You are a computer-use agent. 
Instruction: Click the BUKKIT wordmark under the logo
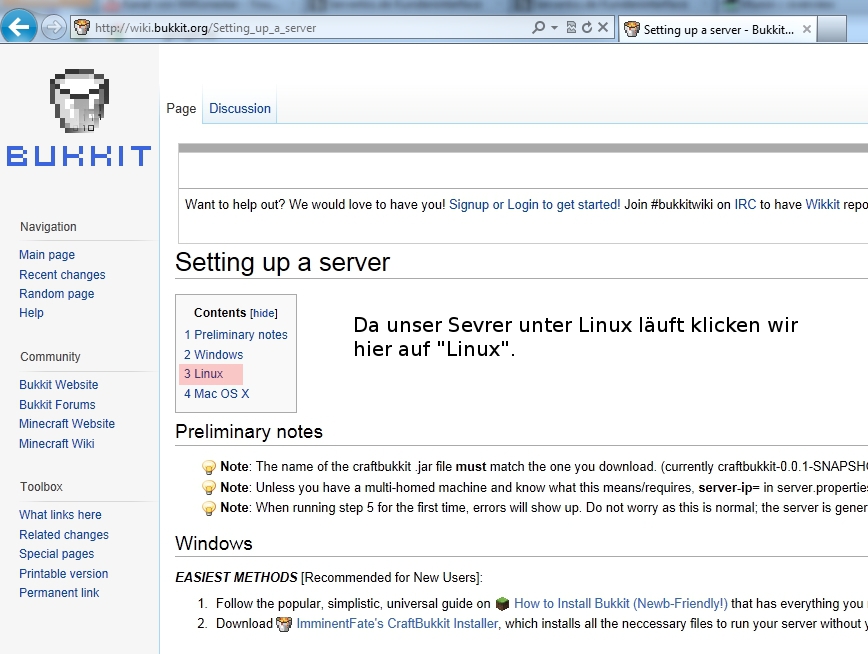(x=79, y=156)
